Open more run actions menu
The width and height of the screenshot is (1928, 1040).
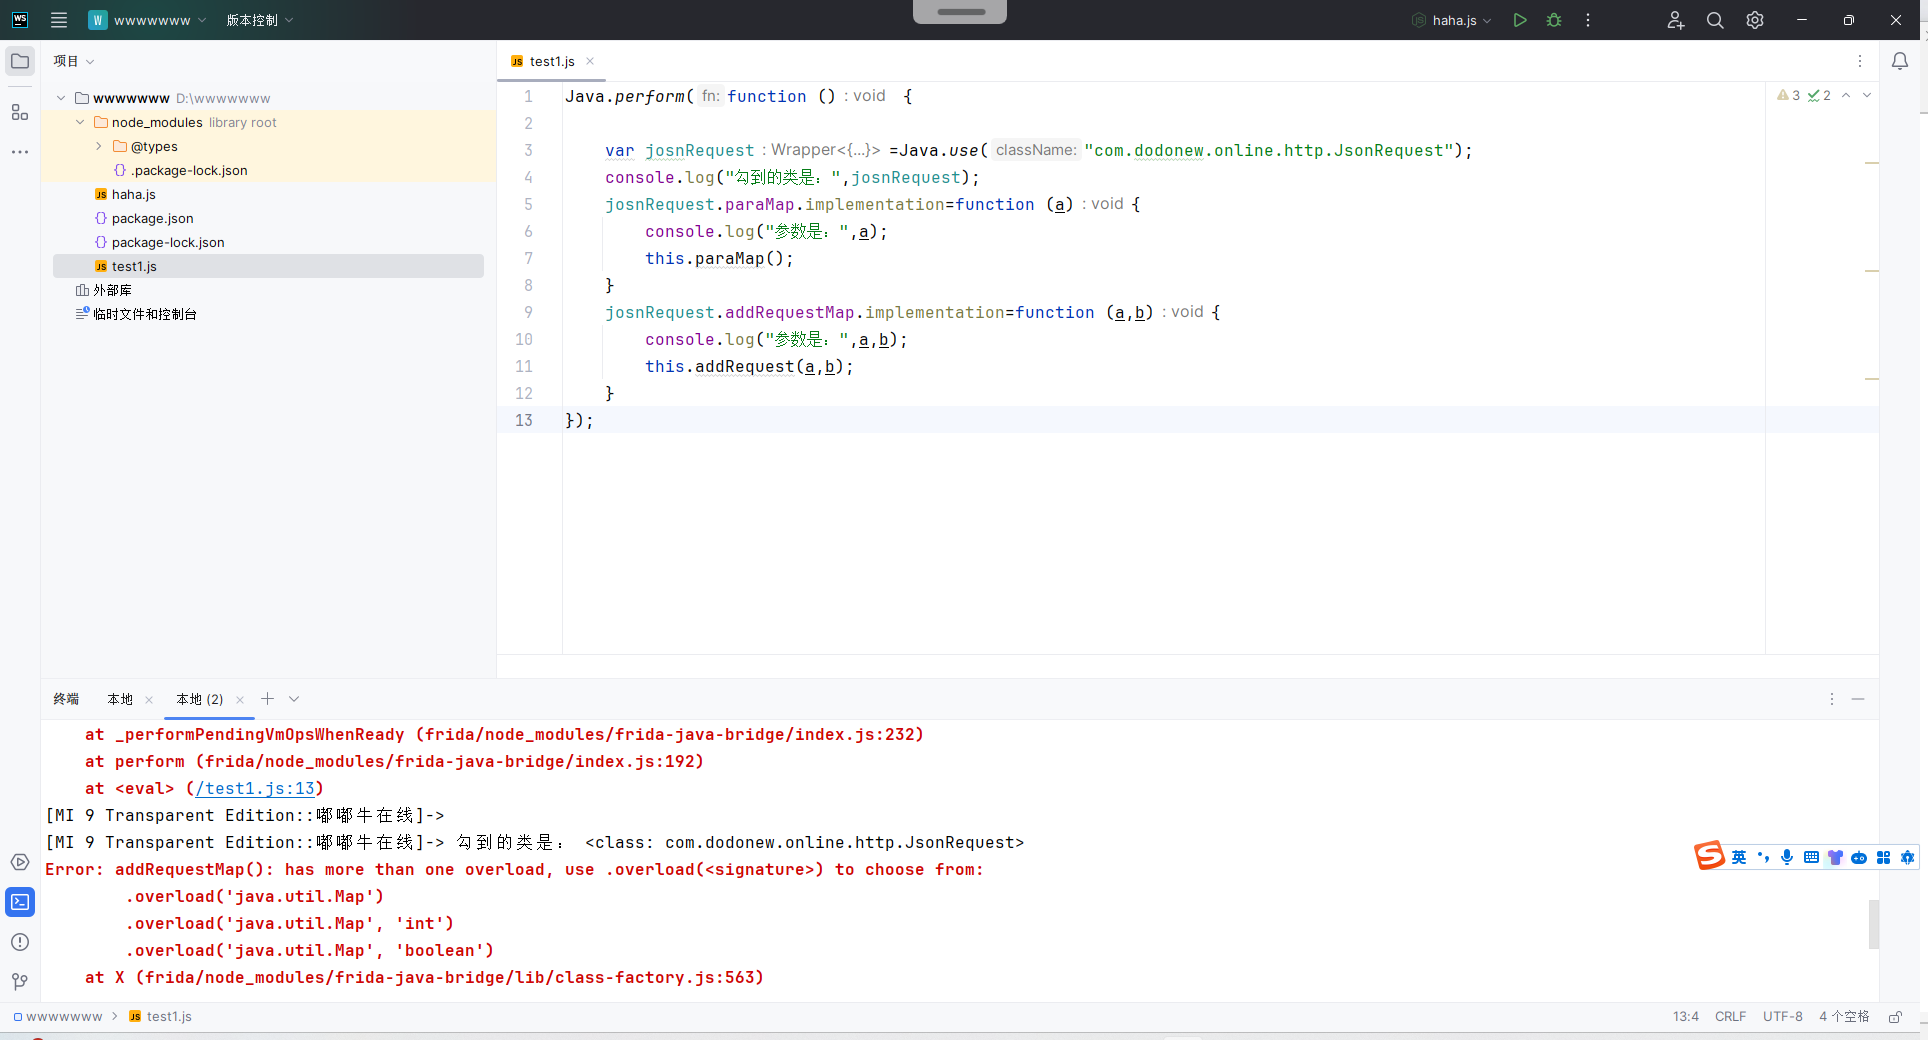1588,20
